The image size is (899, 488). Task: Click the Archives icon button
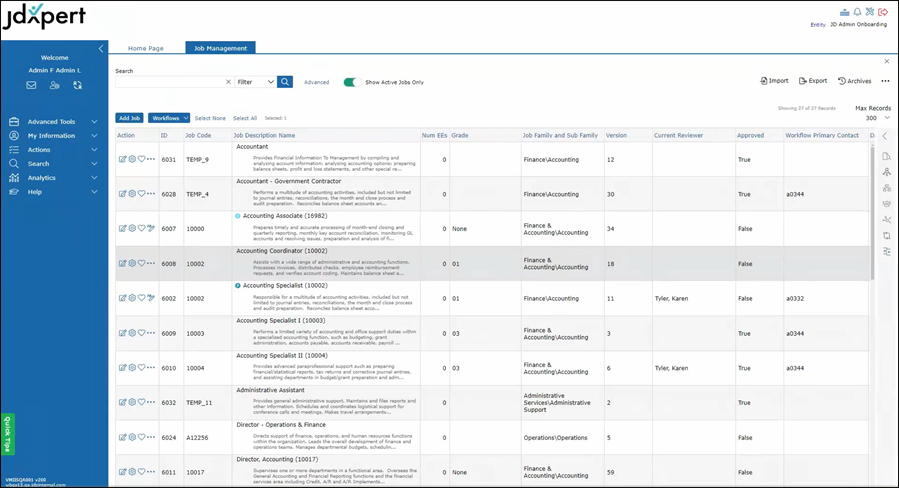[855, 81]
